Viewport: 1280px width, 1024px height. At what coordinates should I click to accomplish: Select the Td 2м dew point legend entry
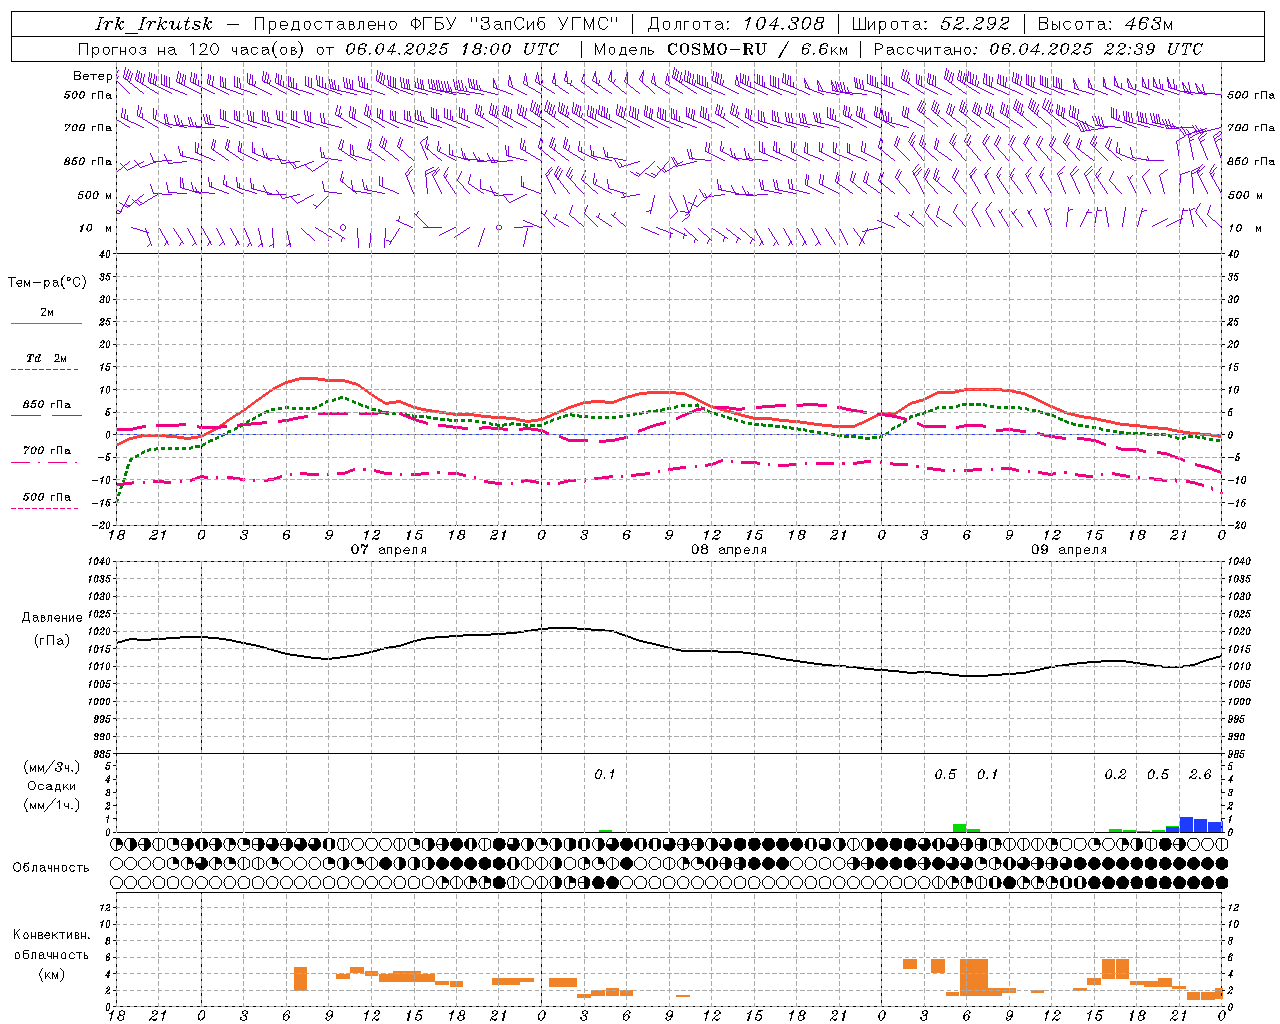(x=47, y=358)
